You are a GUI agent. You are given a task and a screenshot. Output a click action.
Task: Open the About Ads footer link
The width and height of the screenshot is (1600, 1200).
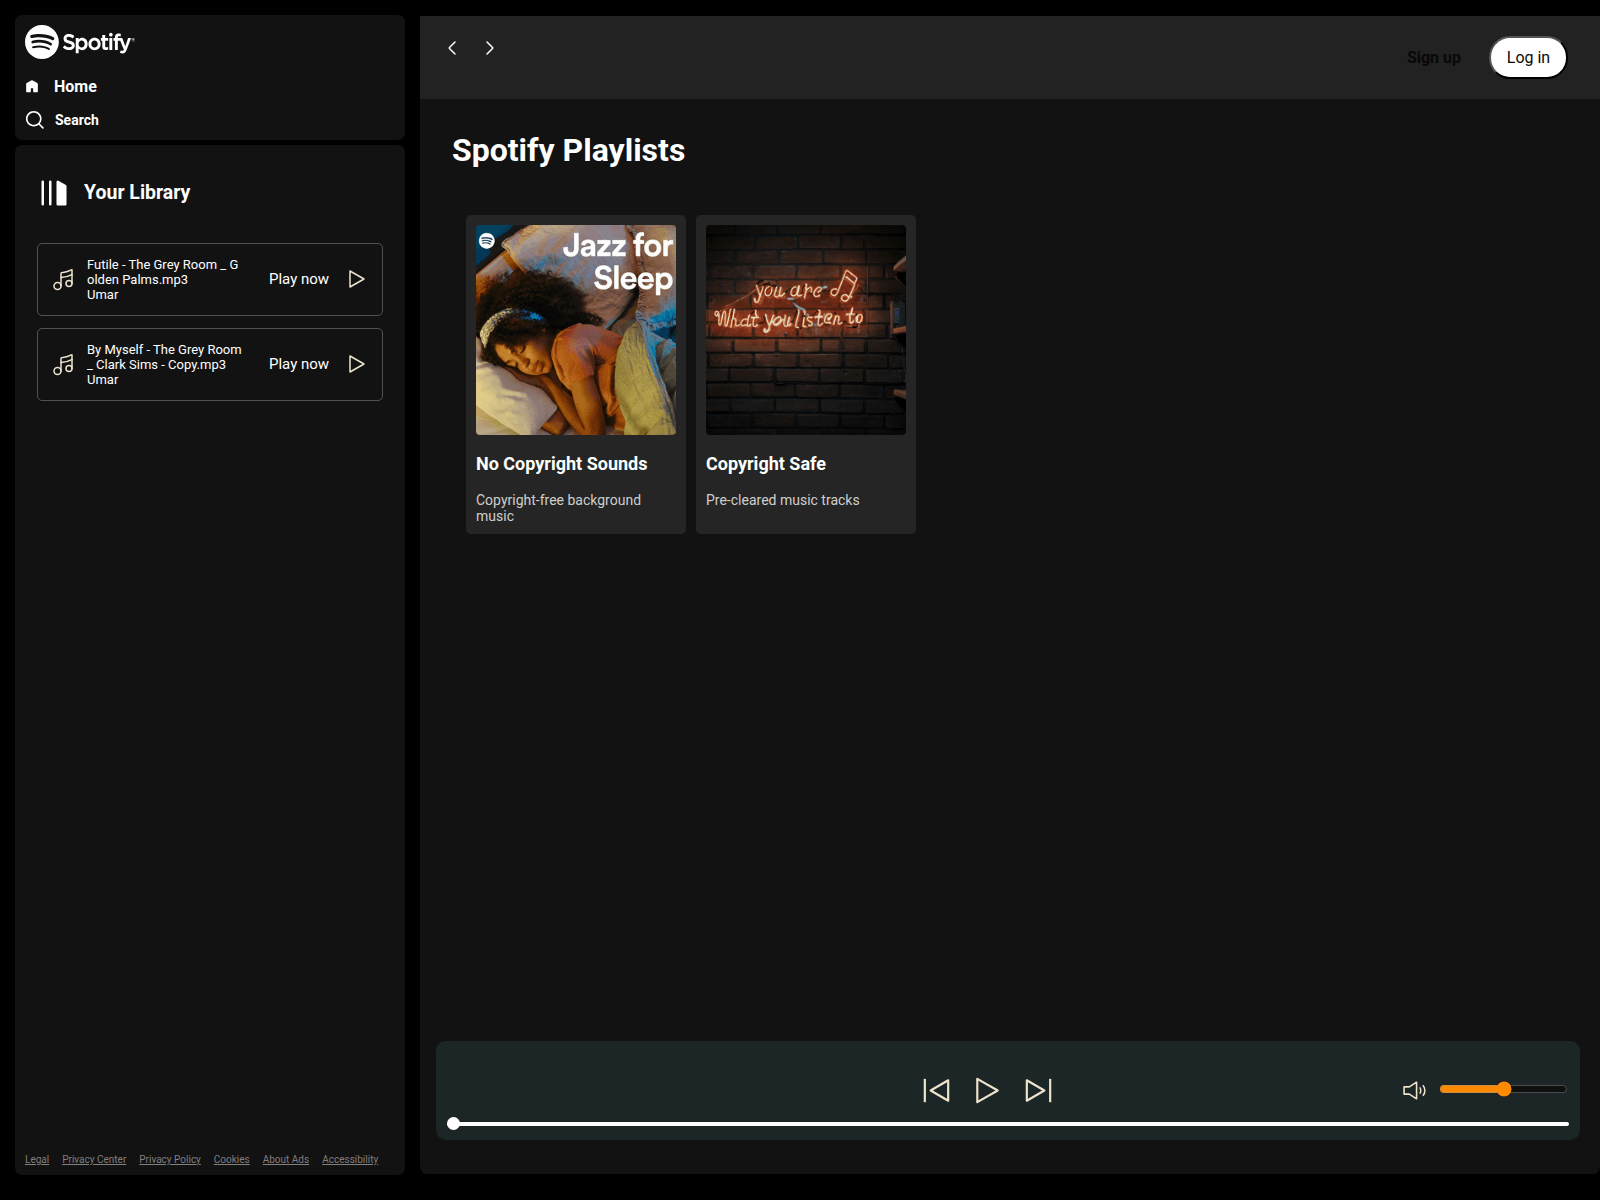click(286, 1160)
